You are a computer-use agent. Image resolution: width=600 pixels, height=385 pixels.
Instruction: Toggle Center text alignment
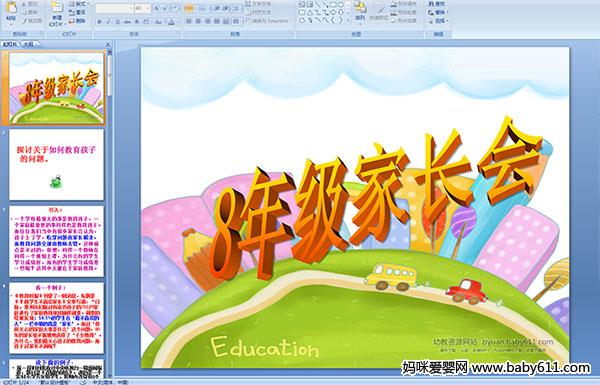pyautogui.click(x=198, y=21)
